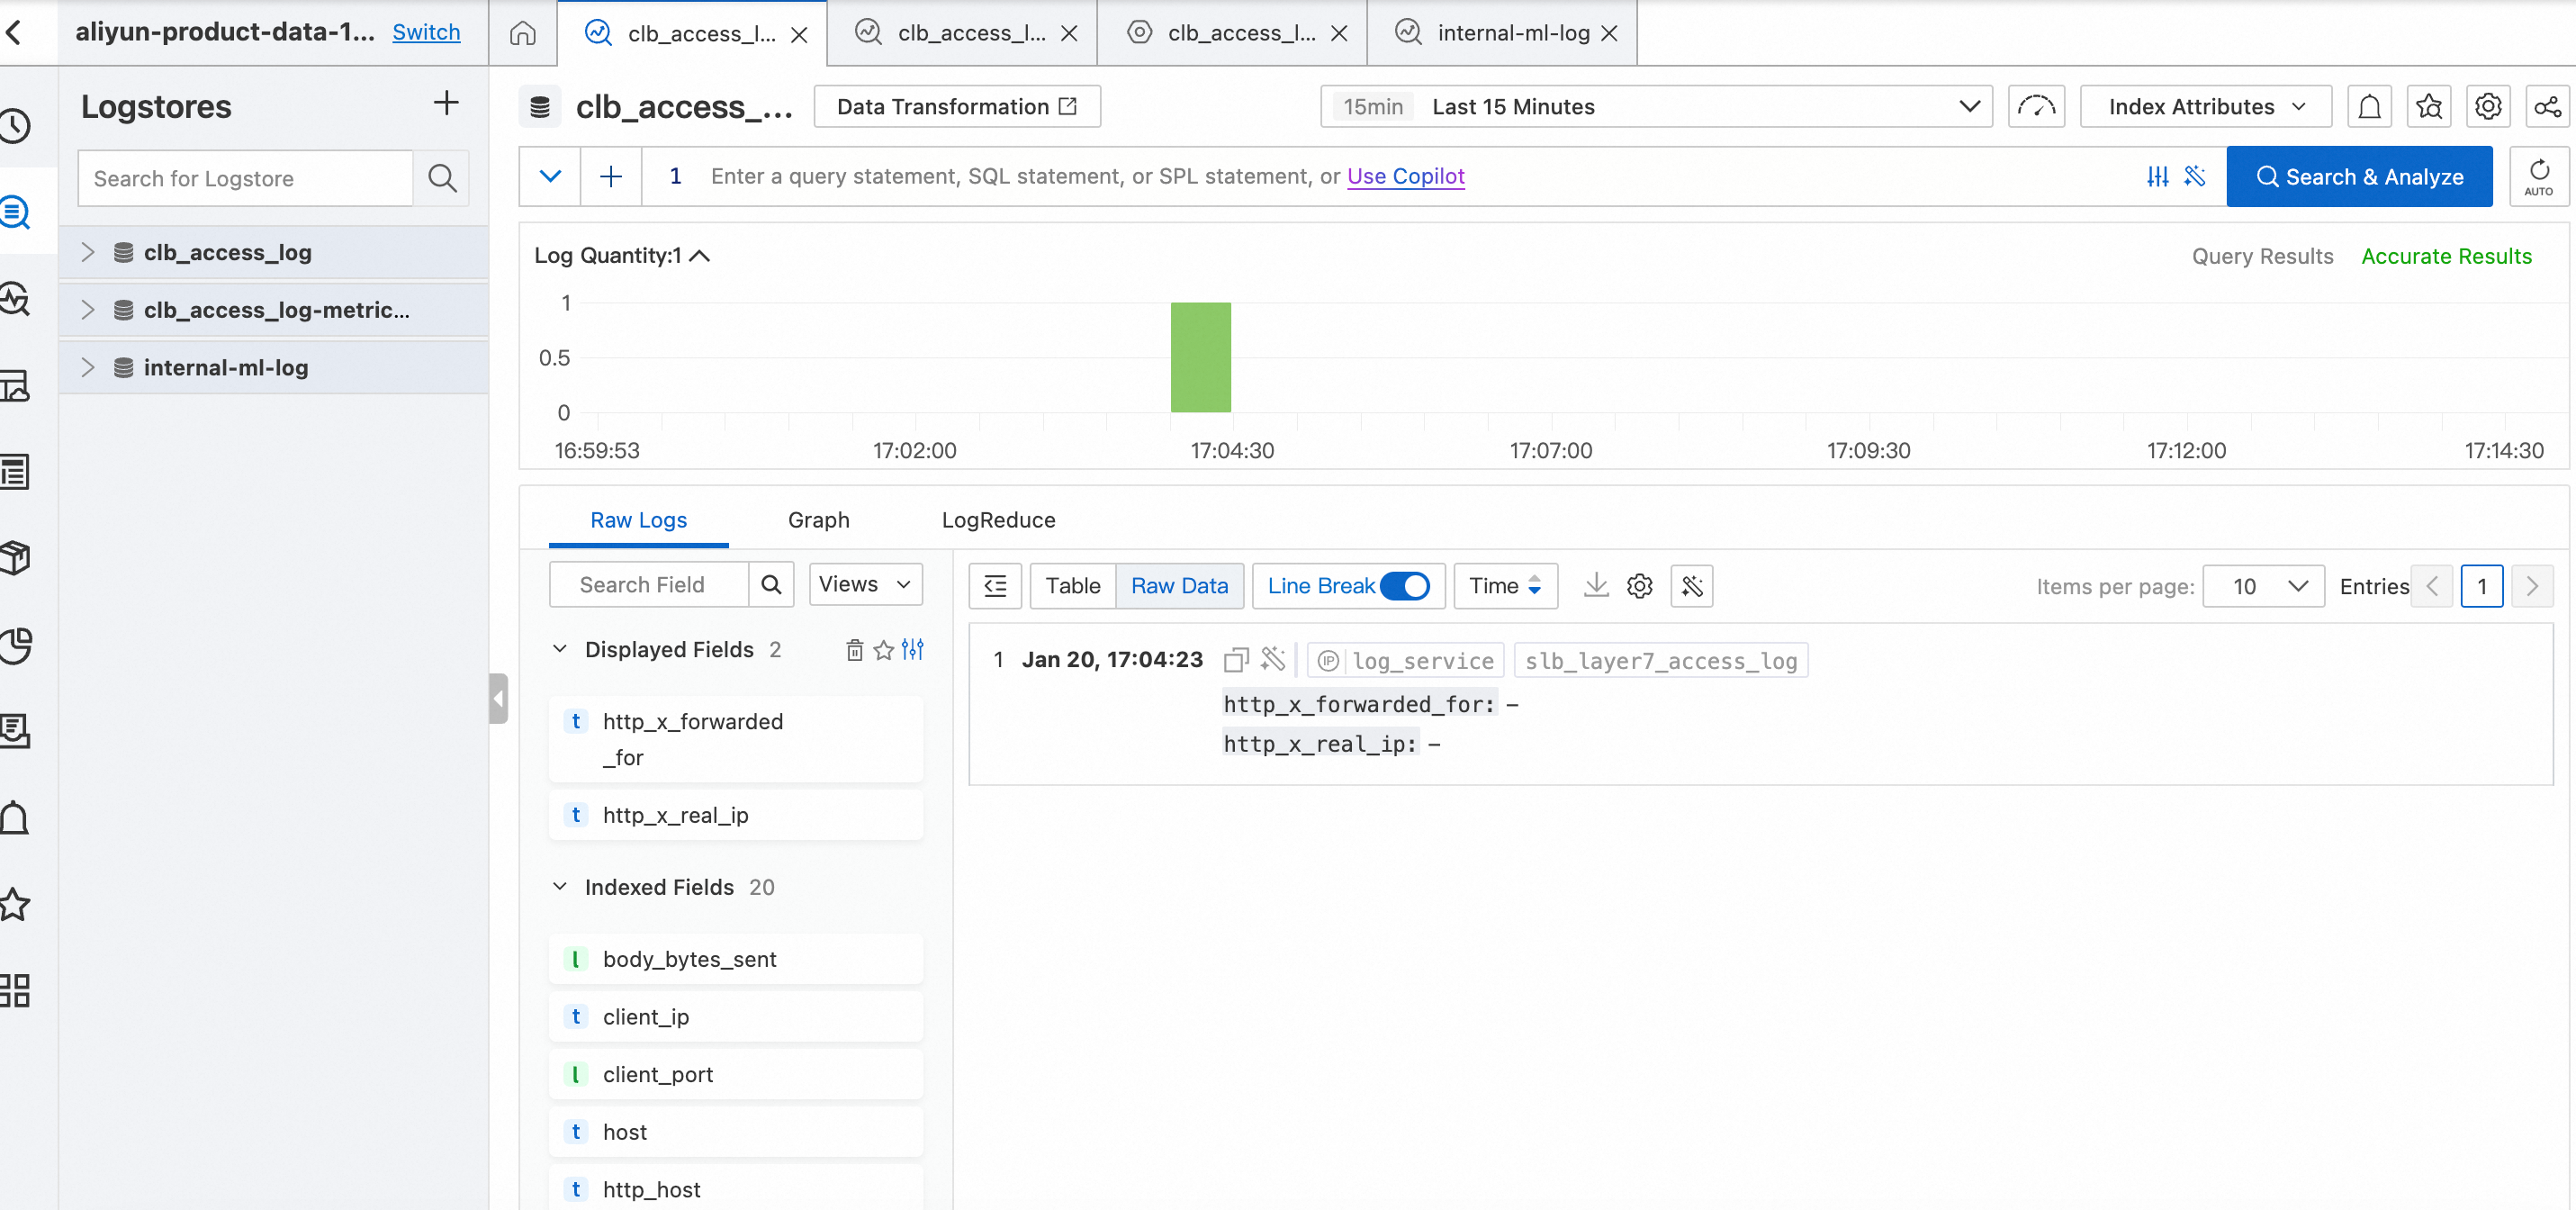Collapse the Displayed Fields section

click(x=560, y=649)
